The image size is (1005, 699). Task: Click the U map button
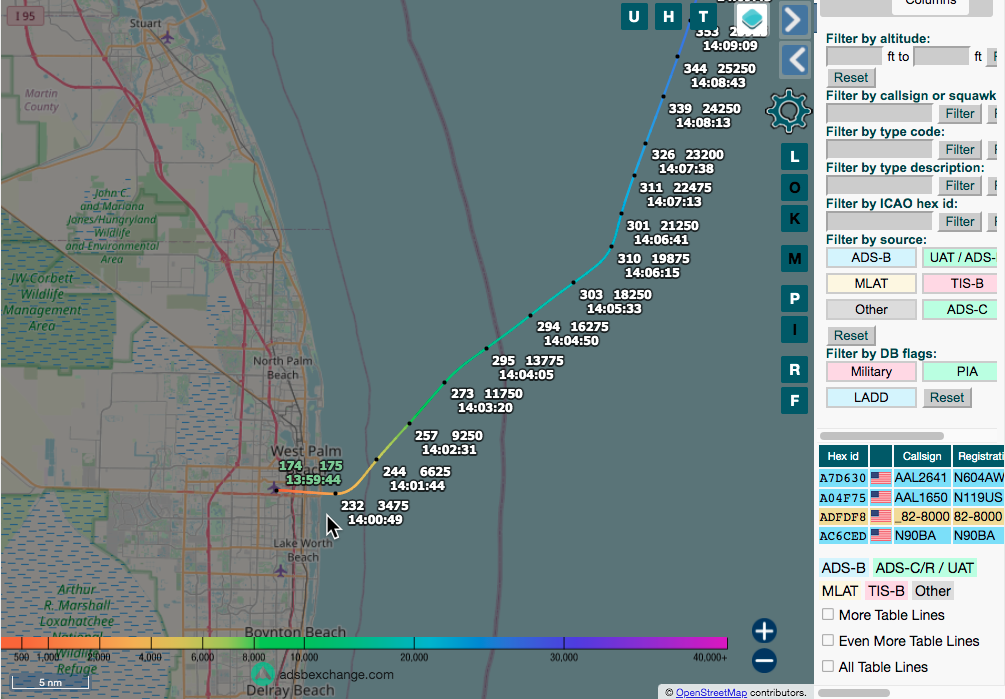[634, 17]
